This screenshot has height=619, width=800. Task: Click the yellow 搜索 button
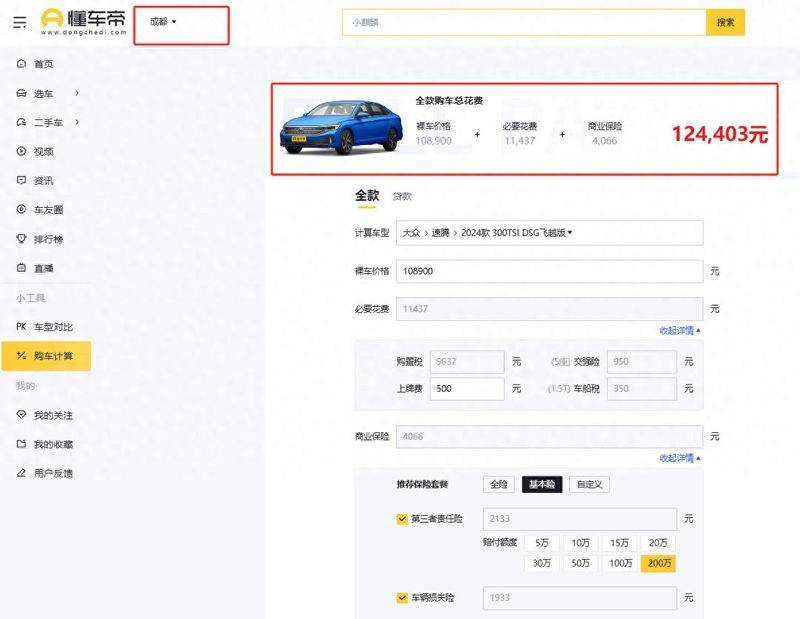point(726,22)
